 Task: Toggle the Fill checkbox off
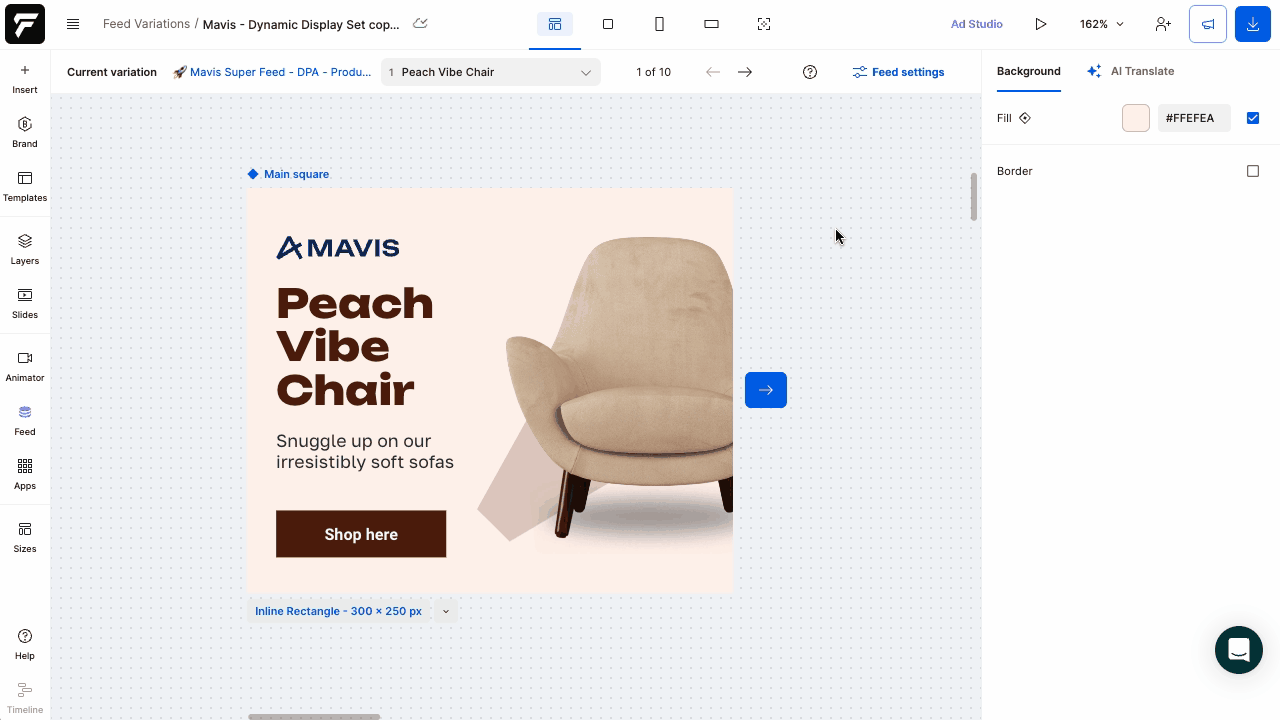pyautogui.click(x=1253, y=118)
